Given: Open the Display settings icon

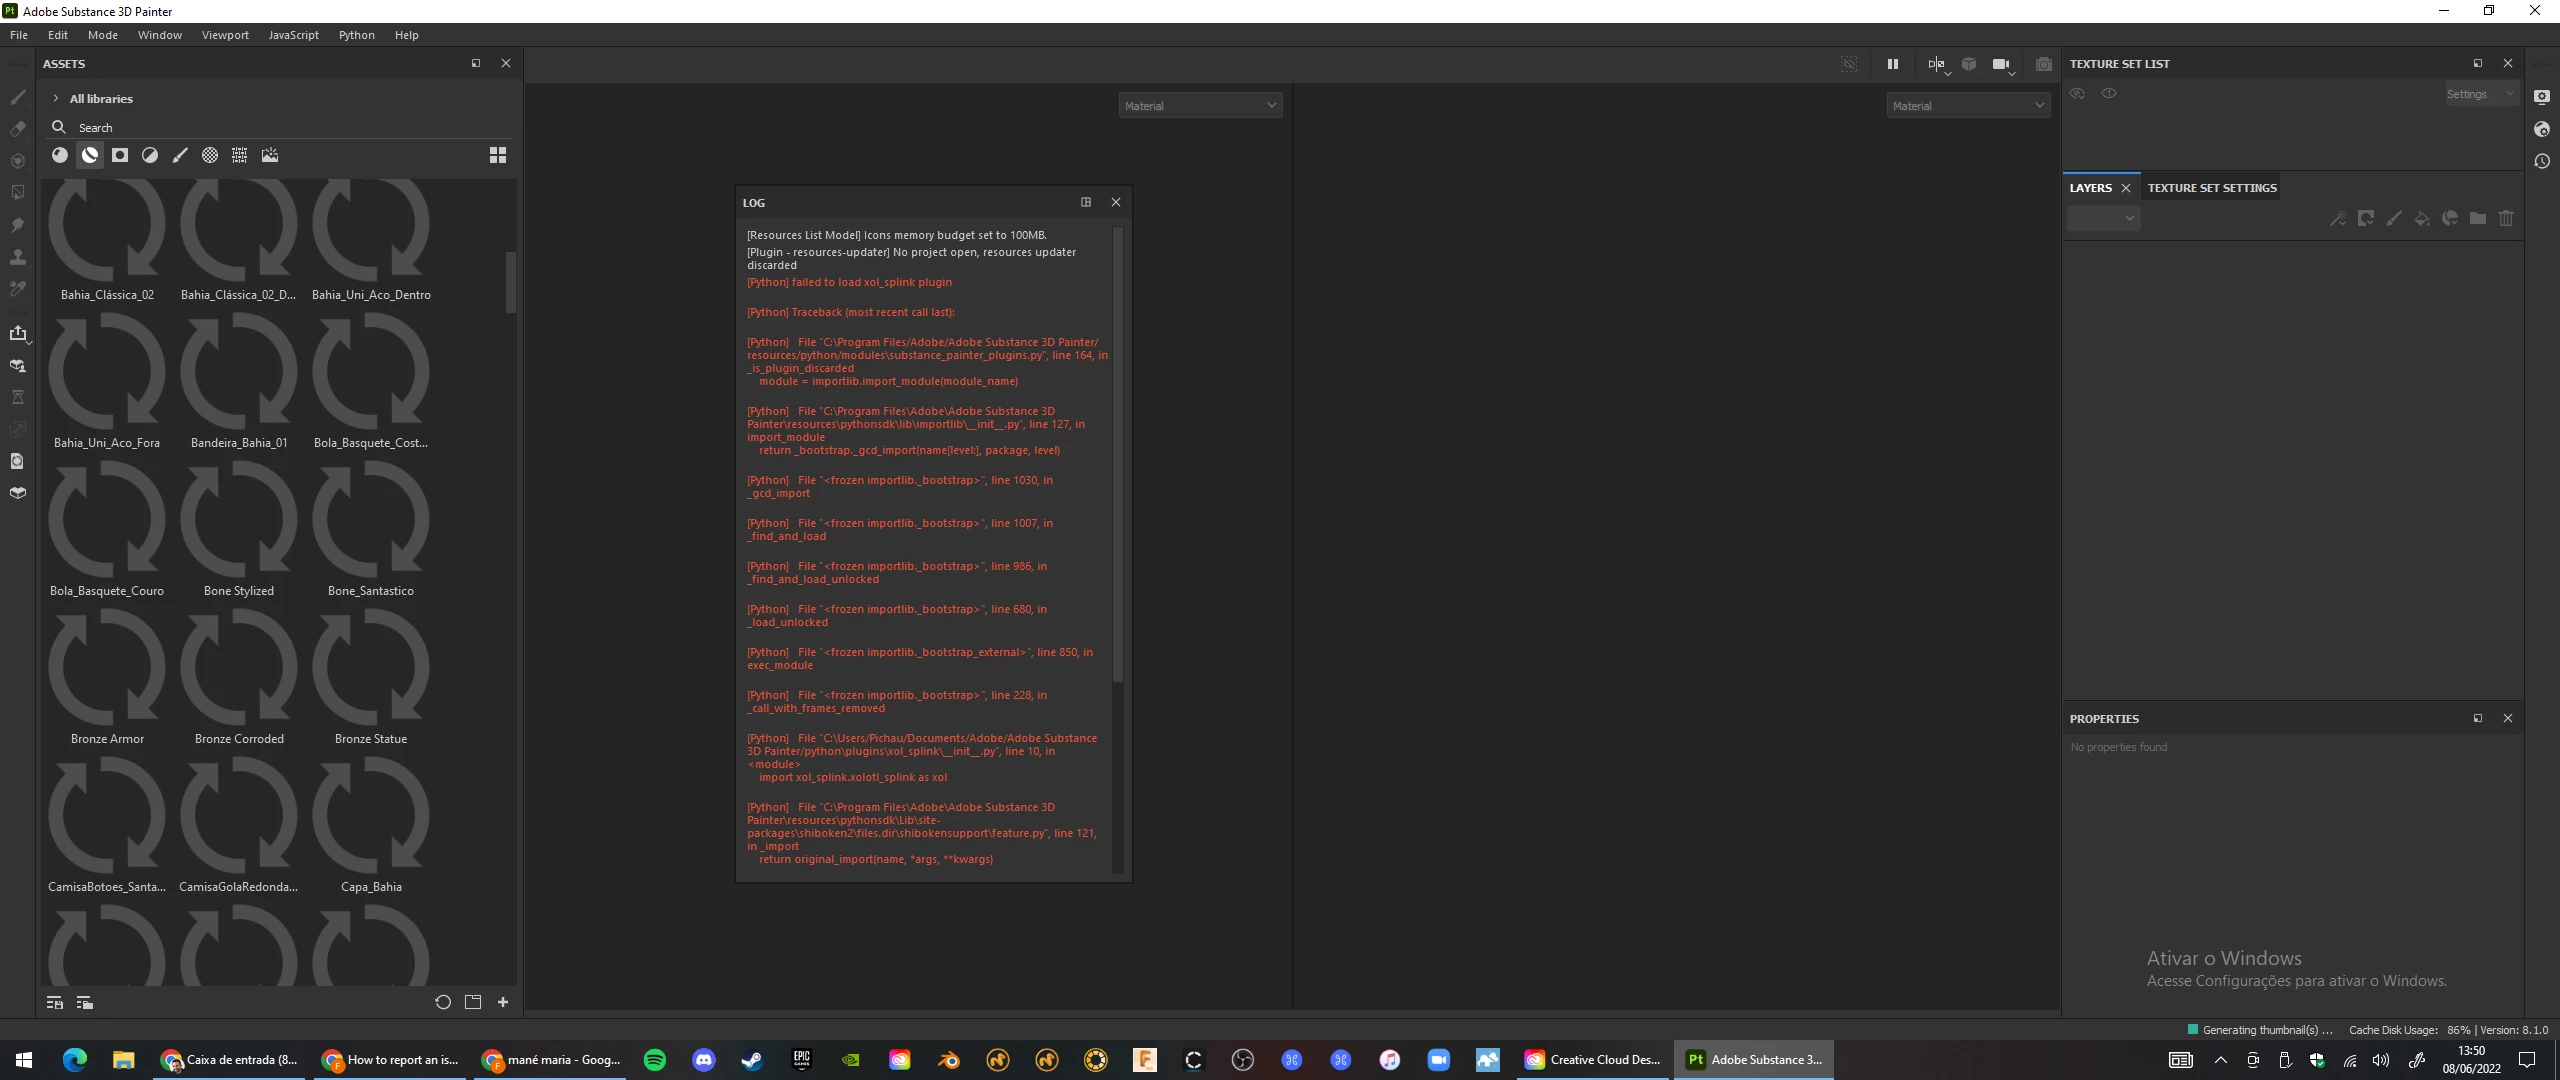Looking at the screenshot, I should [x=2542, y=97].
